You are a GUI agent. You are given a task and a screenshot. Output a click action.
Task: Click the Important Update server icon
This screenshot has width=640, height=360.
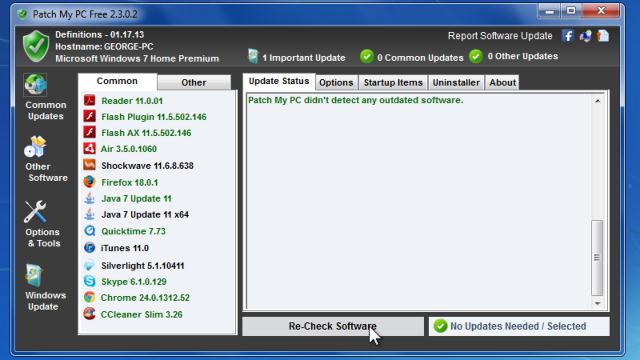pos(253,56)
